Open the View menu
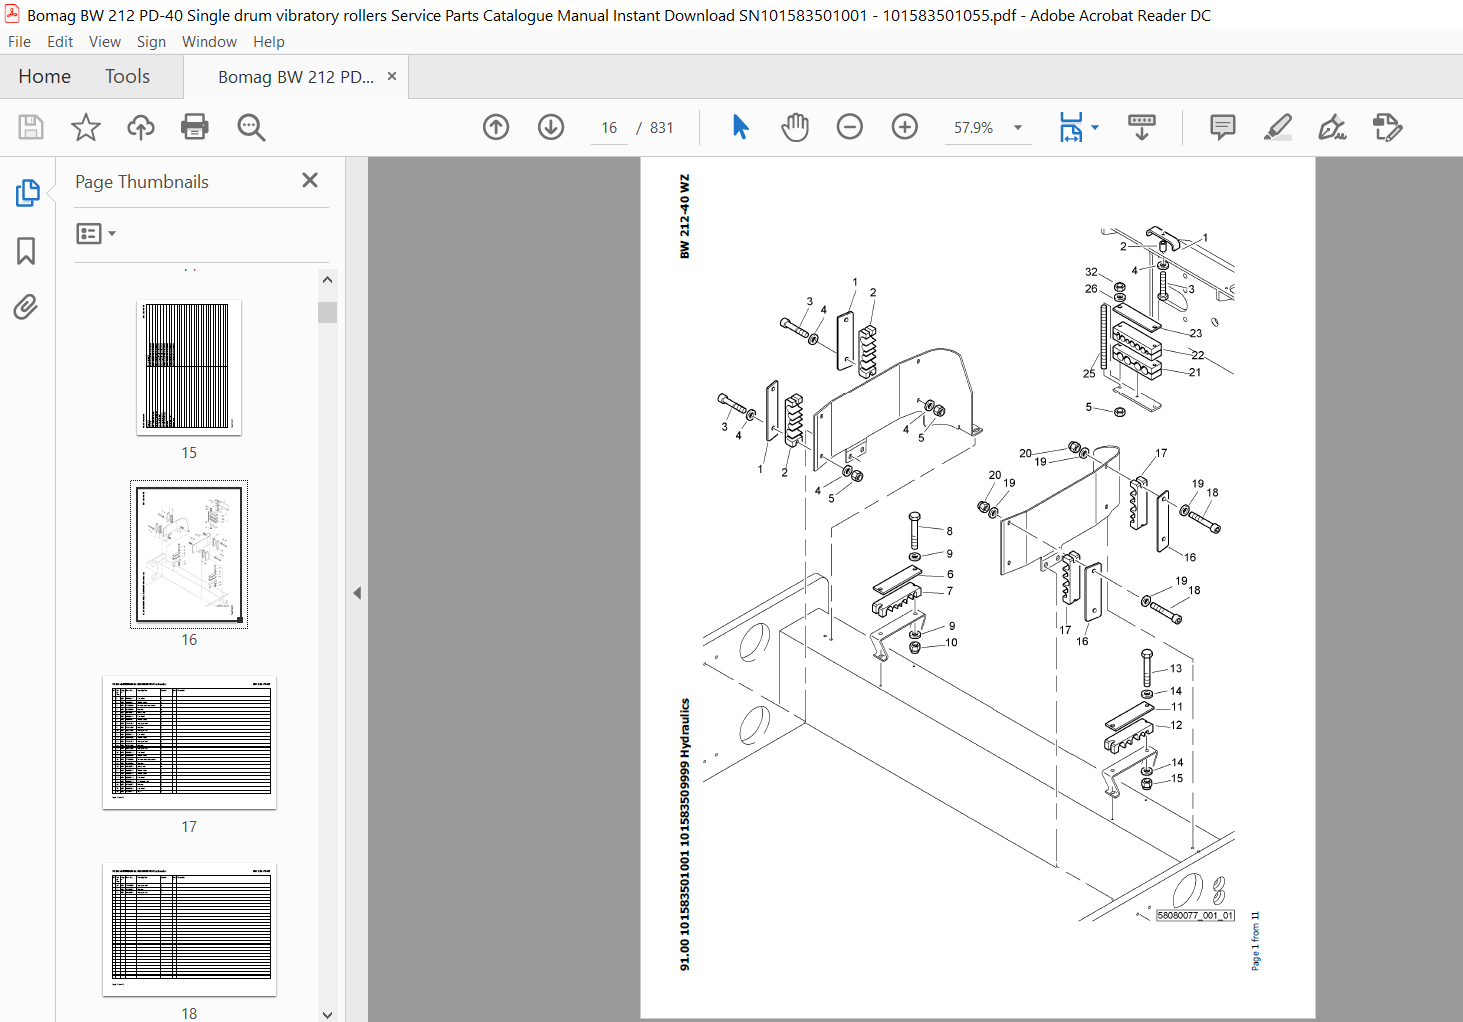This screenshot has height=1022, width=1463. point(105,42)
